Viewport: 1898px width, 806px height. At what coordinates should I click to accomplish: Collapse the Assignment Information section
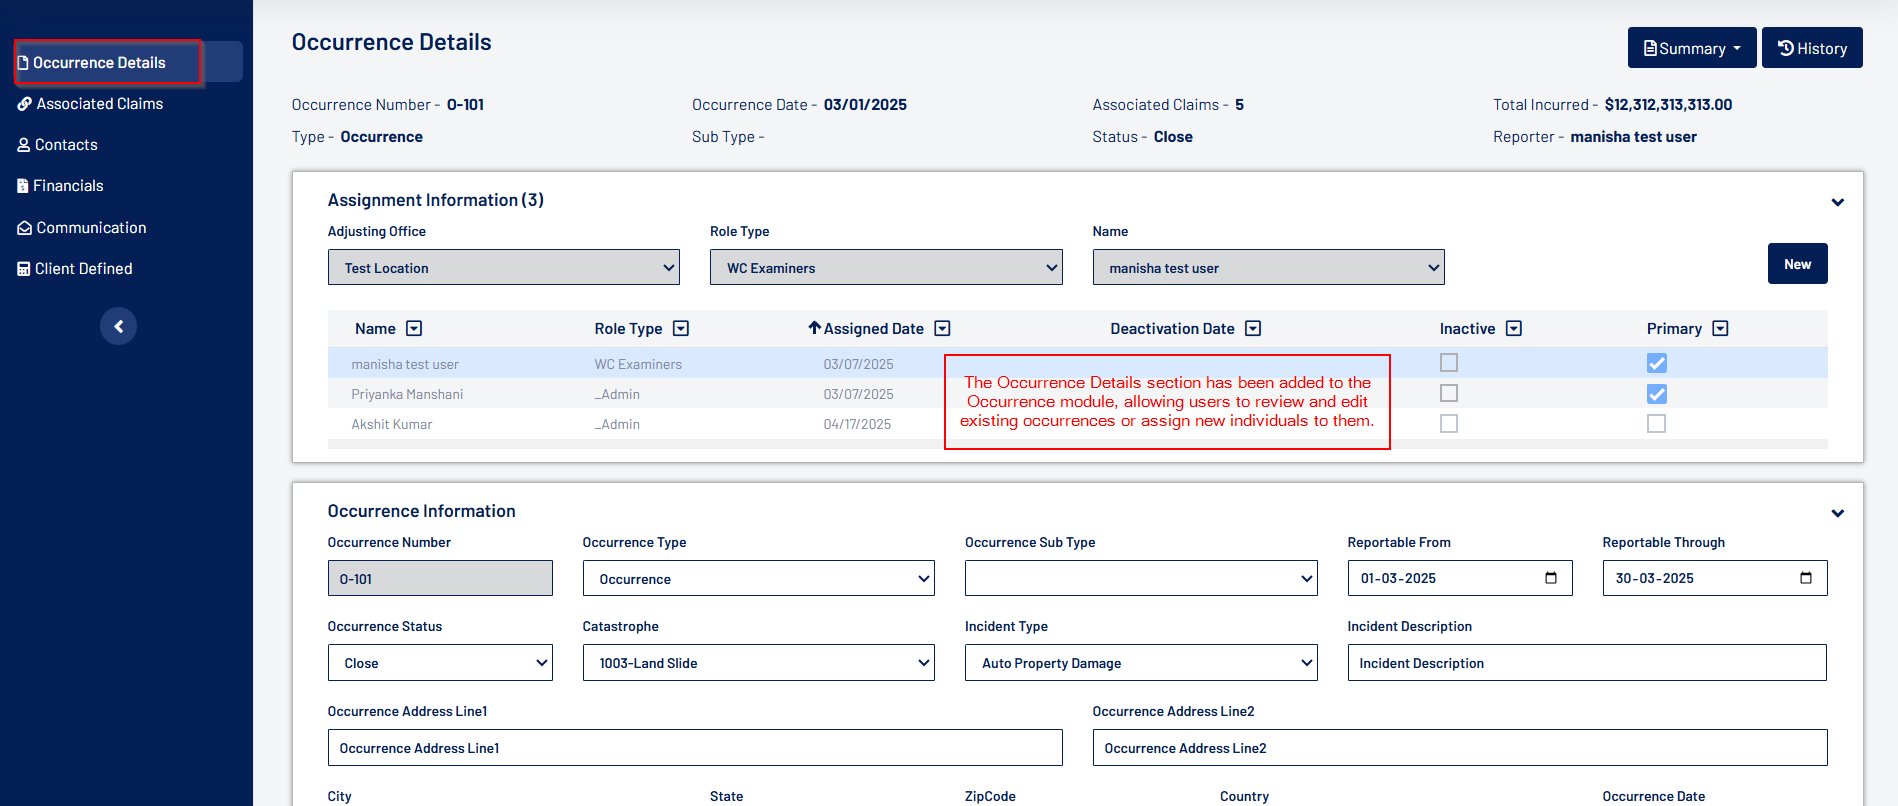coord(1837,202)
